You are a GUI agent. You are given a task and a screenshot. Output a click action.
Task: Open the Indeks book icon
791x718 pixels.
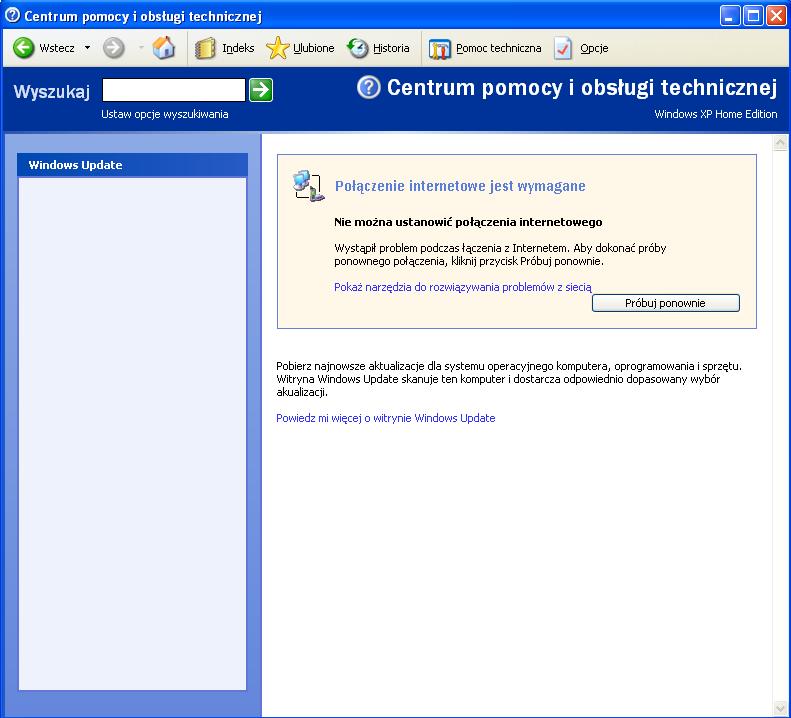[x=205, y=48]
